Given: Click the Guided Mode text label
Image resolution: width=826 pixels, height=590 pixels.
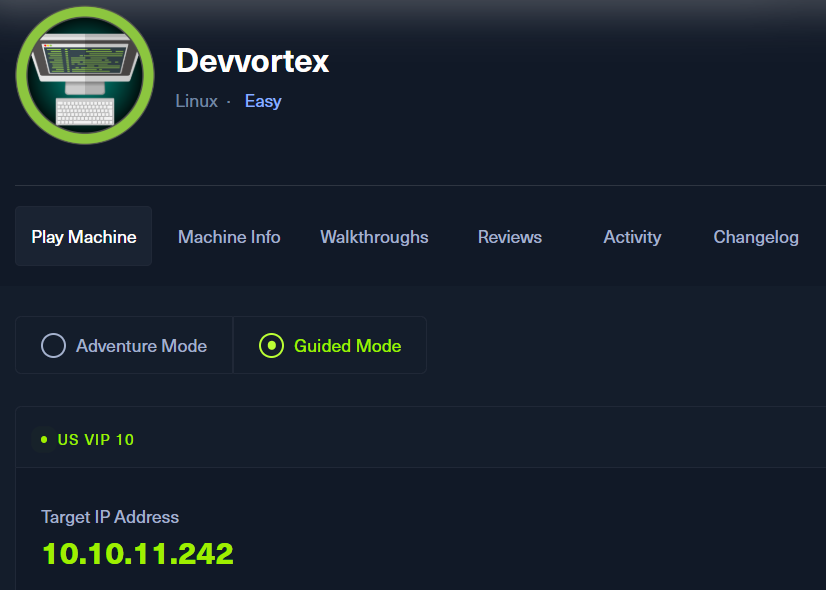Looking at the screenshot, I should coord(347,346).
